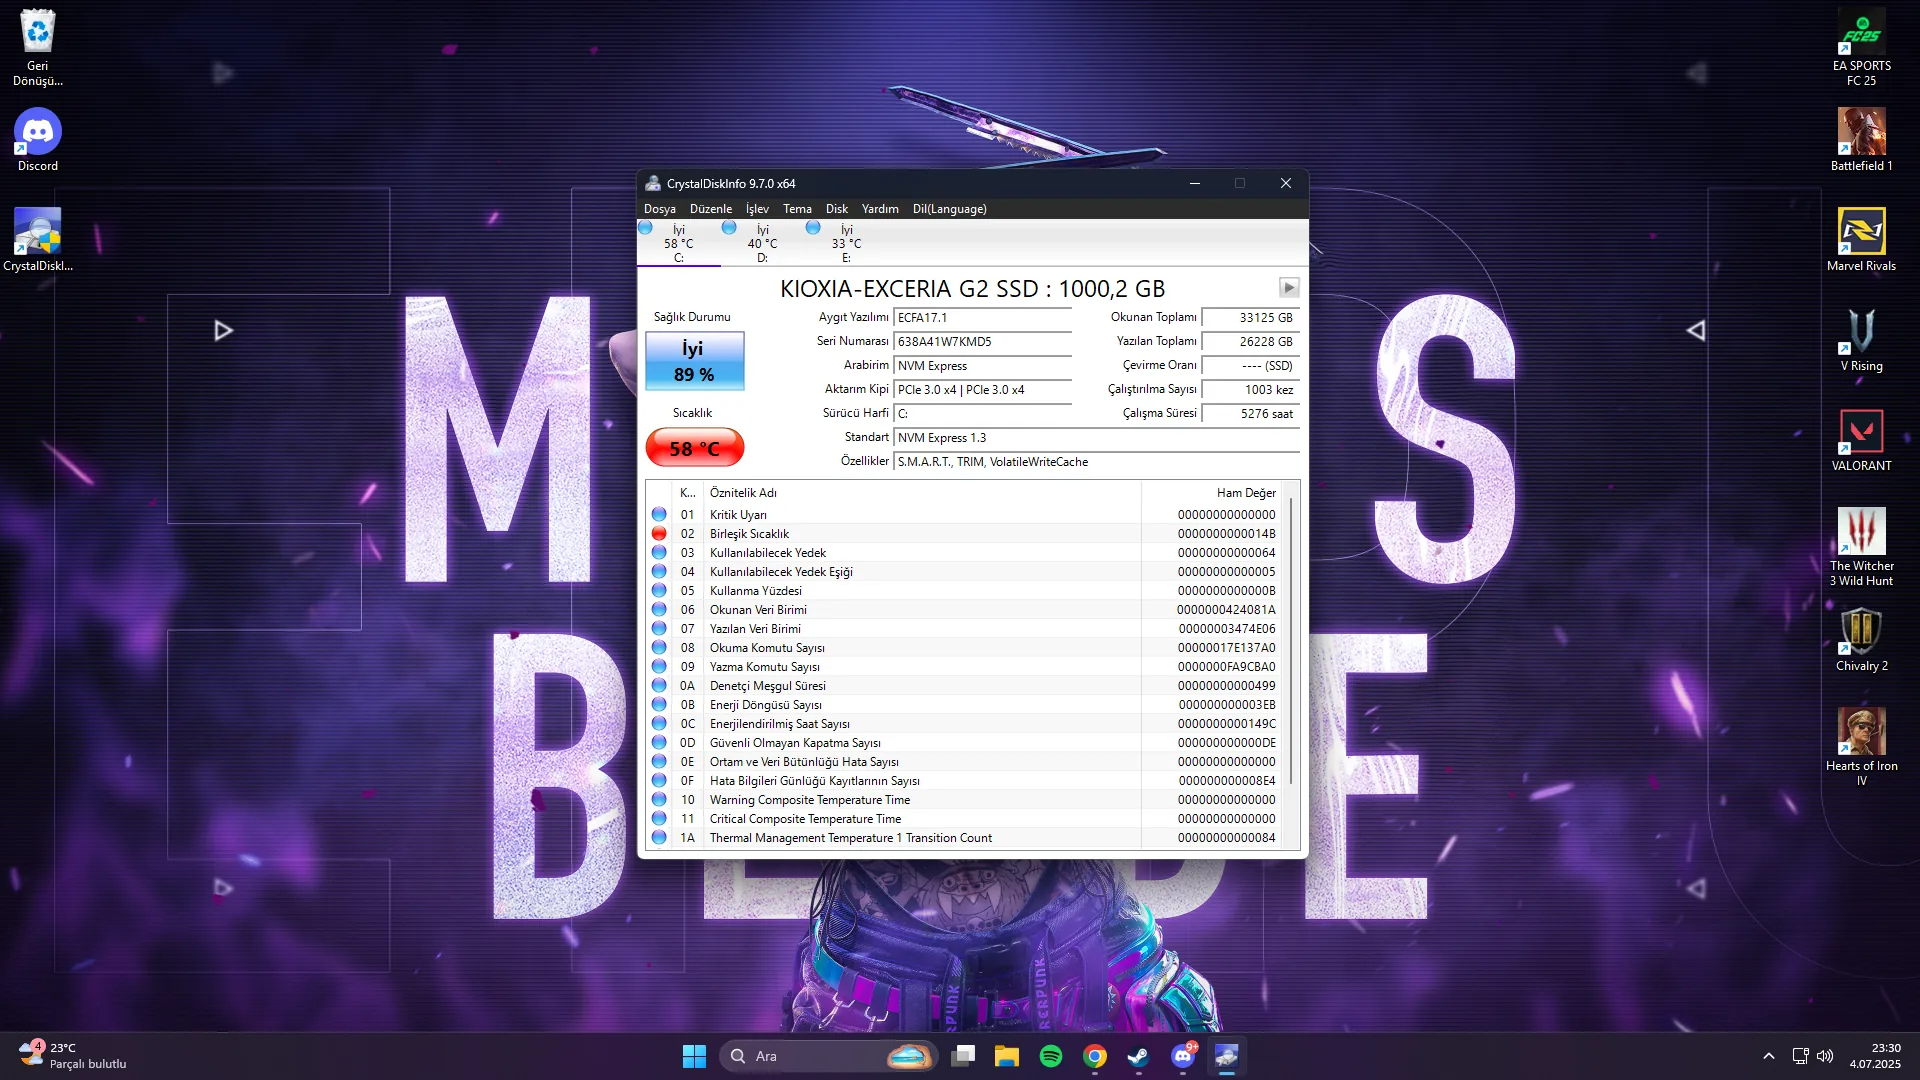Click the red 58 °C temperature button

pyautogui.click(x=694, y=448)
